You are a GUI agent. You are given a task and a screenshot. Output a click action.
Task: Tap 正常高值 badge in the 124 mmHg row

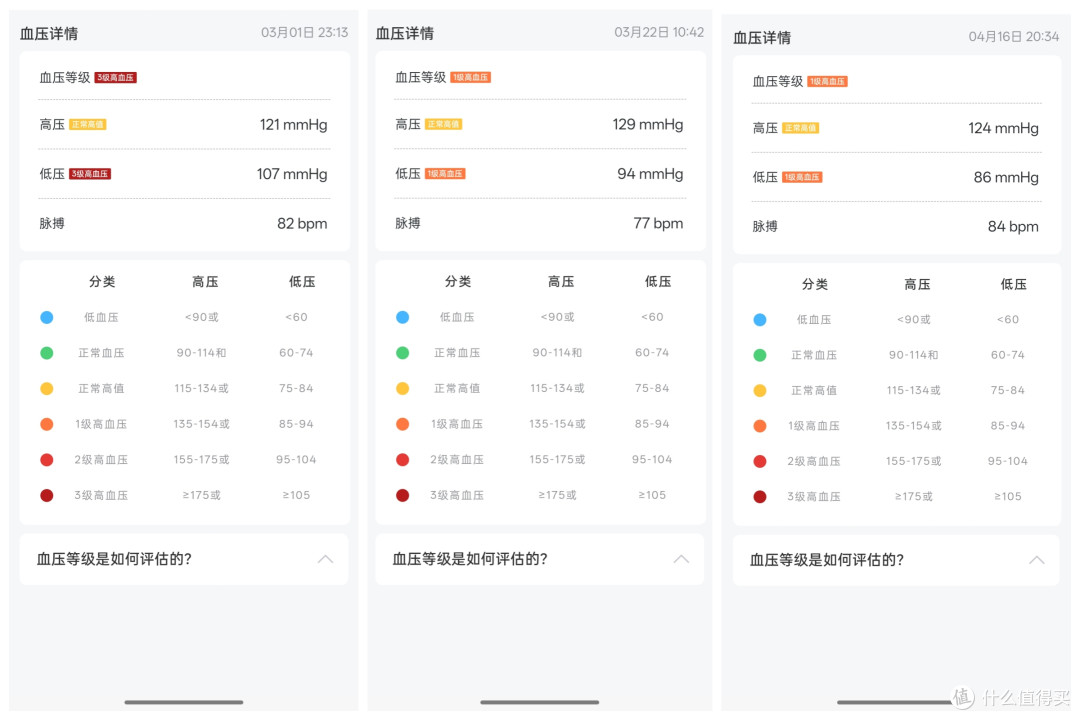click(x=800, y=128)
